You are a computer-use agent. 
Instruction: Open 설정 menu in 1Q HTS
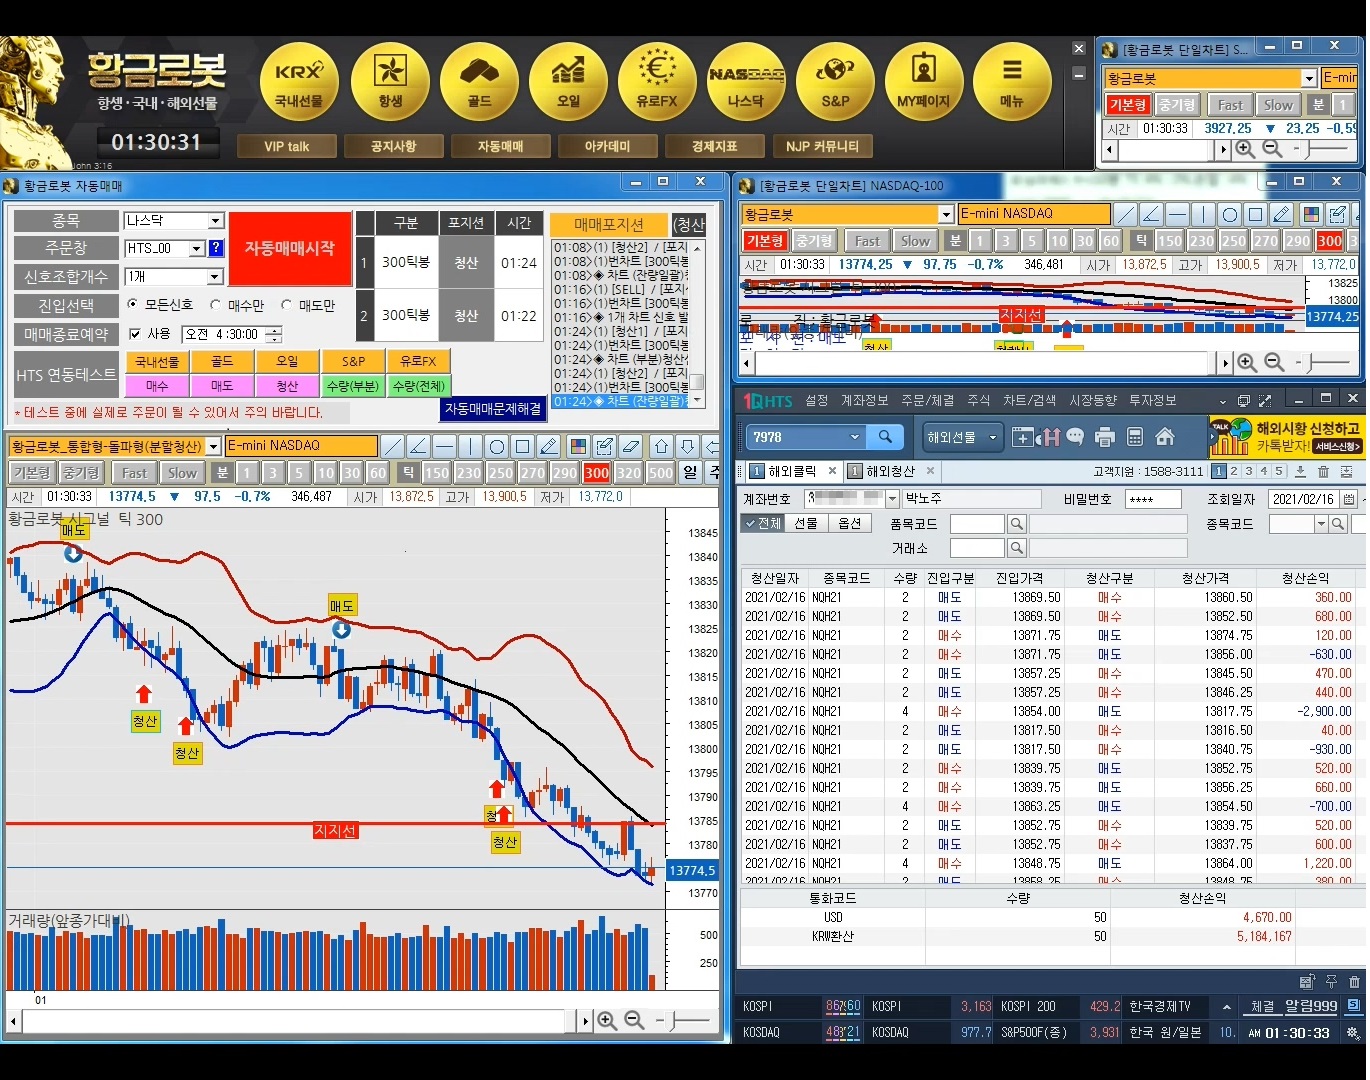[x=817, y=400]
